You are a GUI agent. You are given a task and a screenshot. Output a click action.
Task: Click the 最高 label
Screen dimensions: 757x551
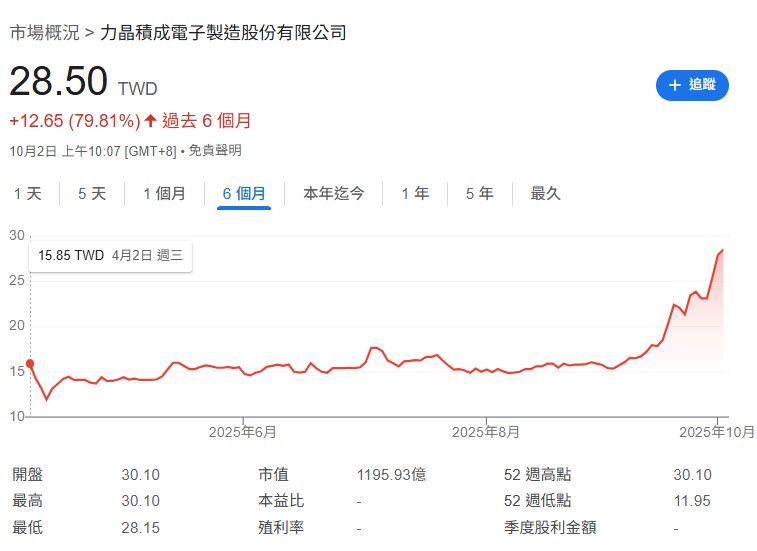point(28,501)
